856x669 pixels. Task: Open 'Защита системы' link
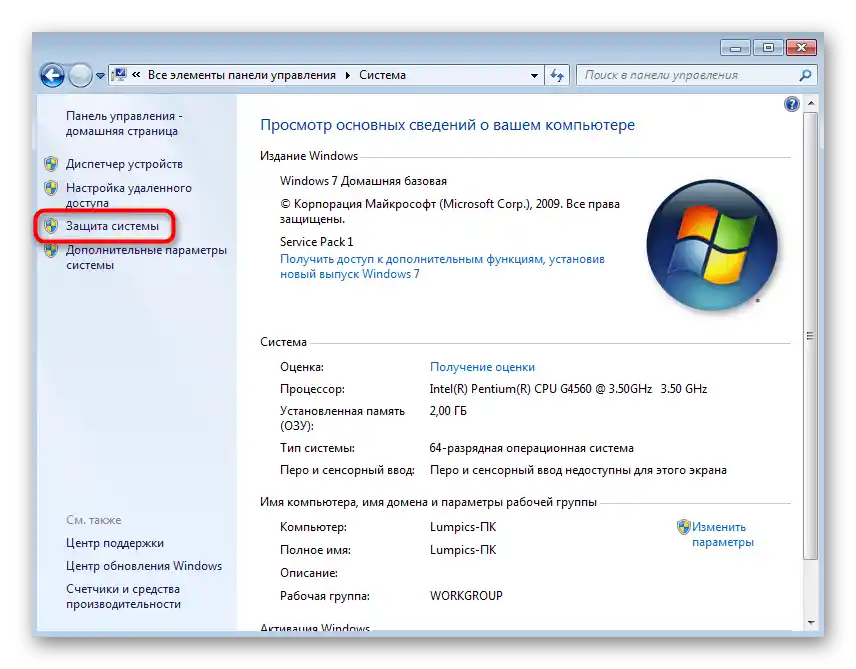[112, 226]
